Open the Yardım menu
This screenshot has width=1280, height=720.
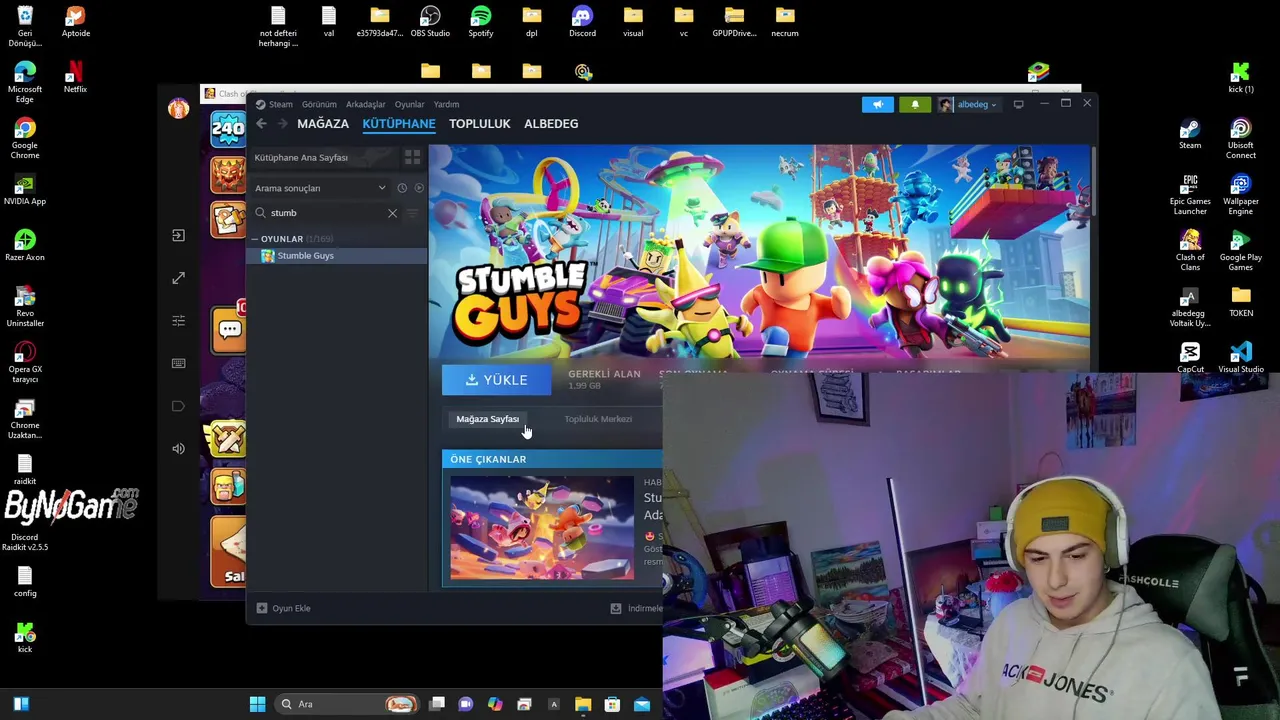click(x=446, y=104)
